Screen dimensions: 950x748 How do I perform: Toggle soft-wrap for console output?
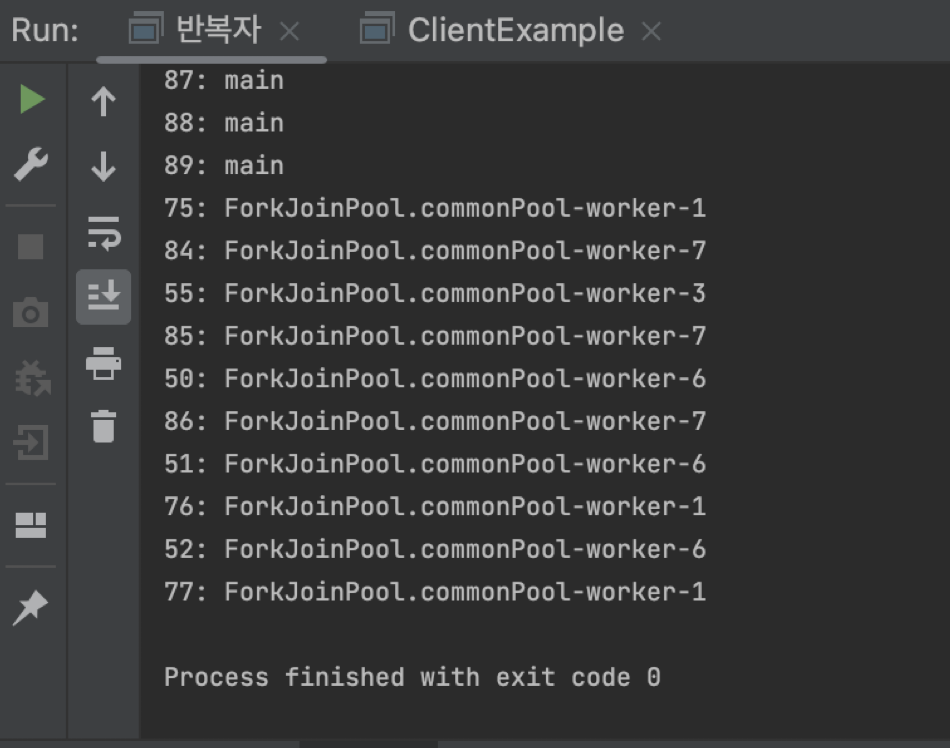point(104,233)
